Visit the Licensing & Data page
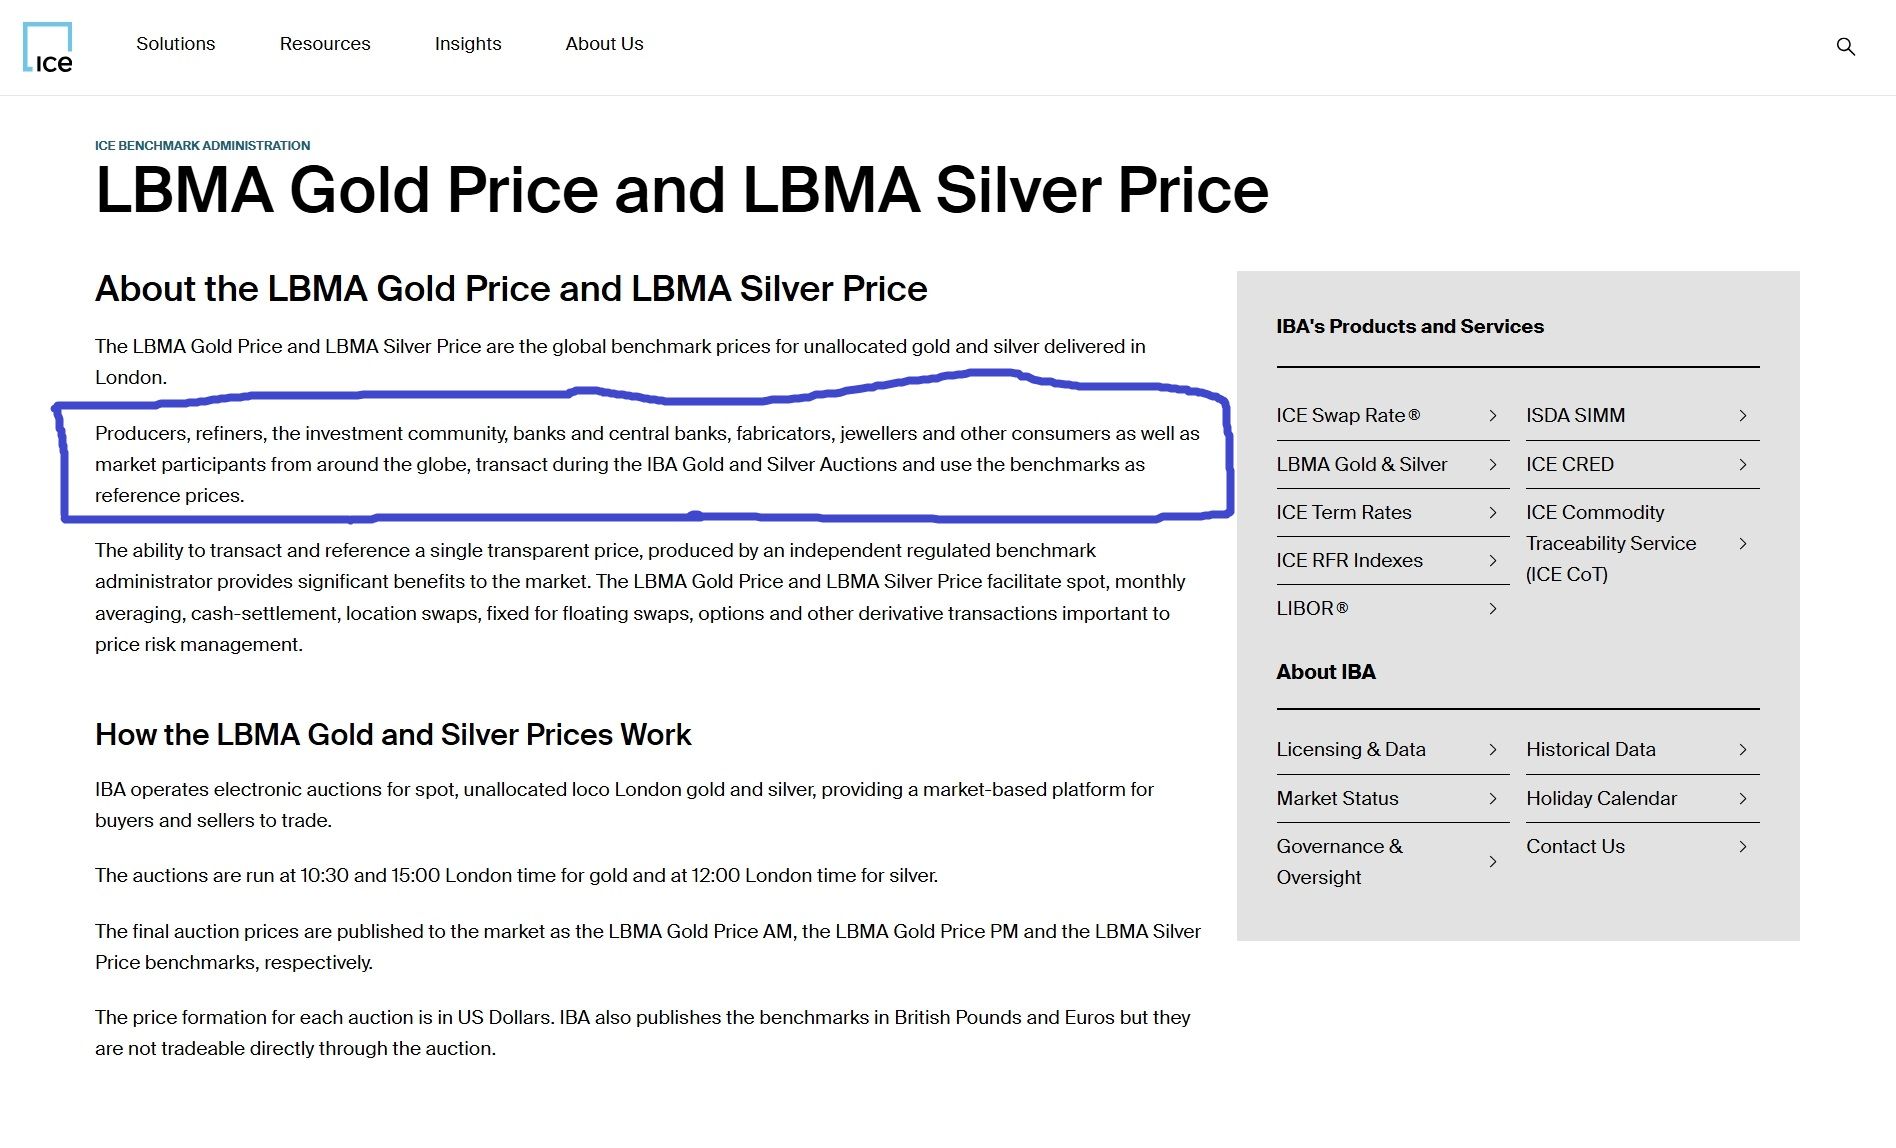Viewport: 1896px width, 1148px height. point(1350,750)
